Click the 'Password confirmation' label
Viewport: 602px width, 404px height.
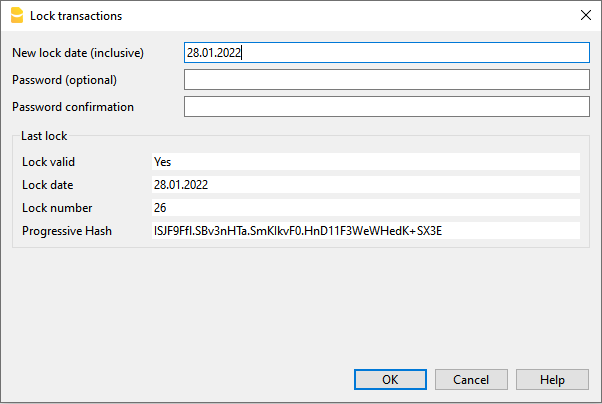[73, 107]
